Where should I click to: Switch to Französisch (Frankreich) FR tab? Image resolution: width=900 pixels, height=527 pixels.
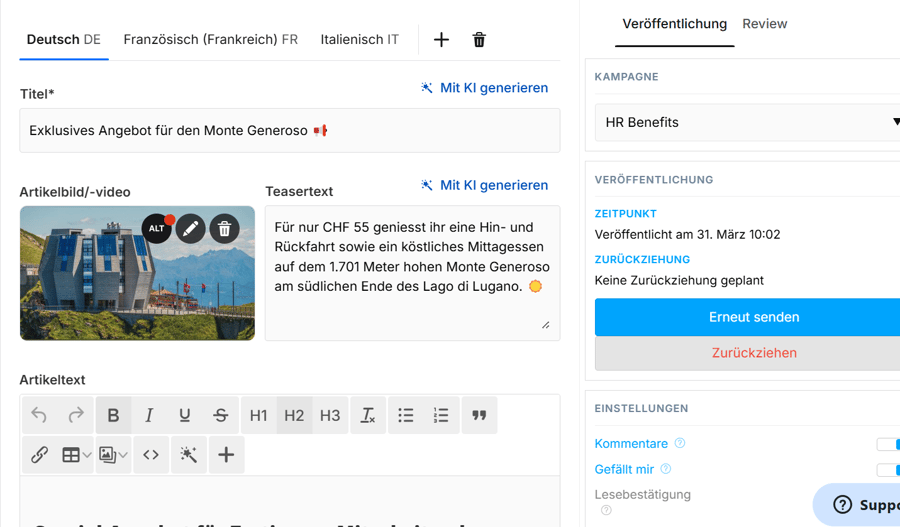click(x=211, y=40)
